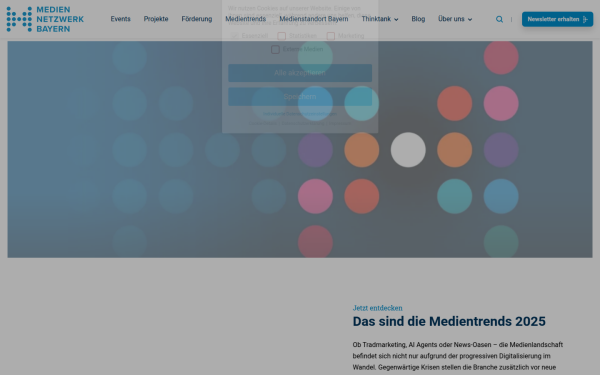
Task: Open the Blog navigation link
Action: pos(418,19)
